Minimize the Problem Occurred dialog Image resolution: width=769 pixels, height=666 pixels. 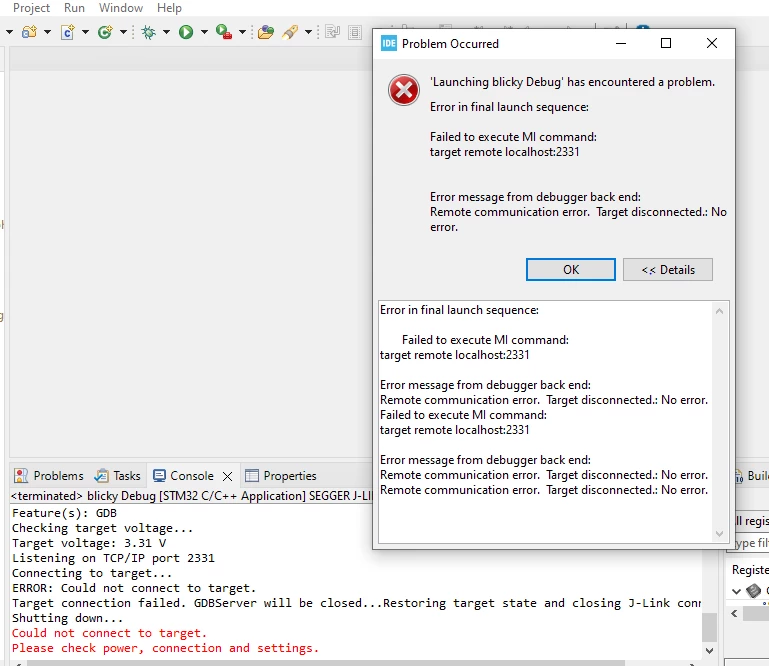(620, 43)
